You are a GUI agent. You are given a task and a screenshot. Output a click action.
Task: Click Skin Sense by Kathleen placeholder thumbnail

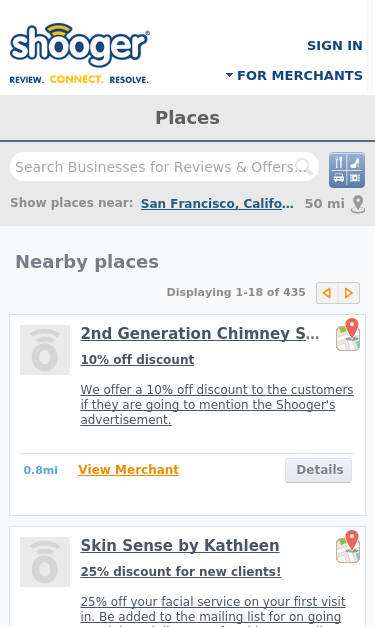tap(45, 562)
